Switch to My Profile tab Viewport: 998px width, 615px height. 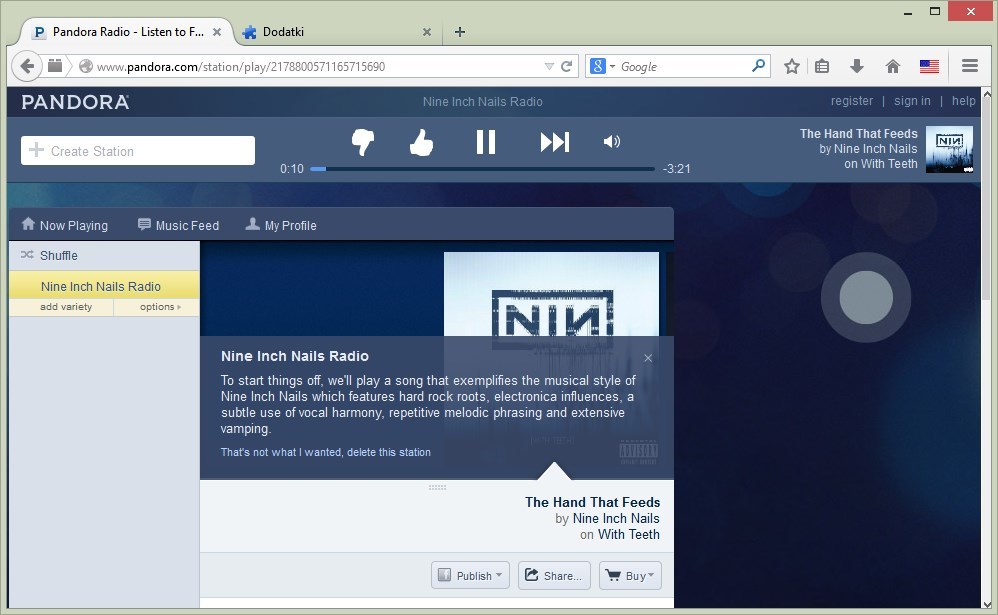pos(281,225)
